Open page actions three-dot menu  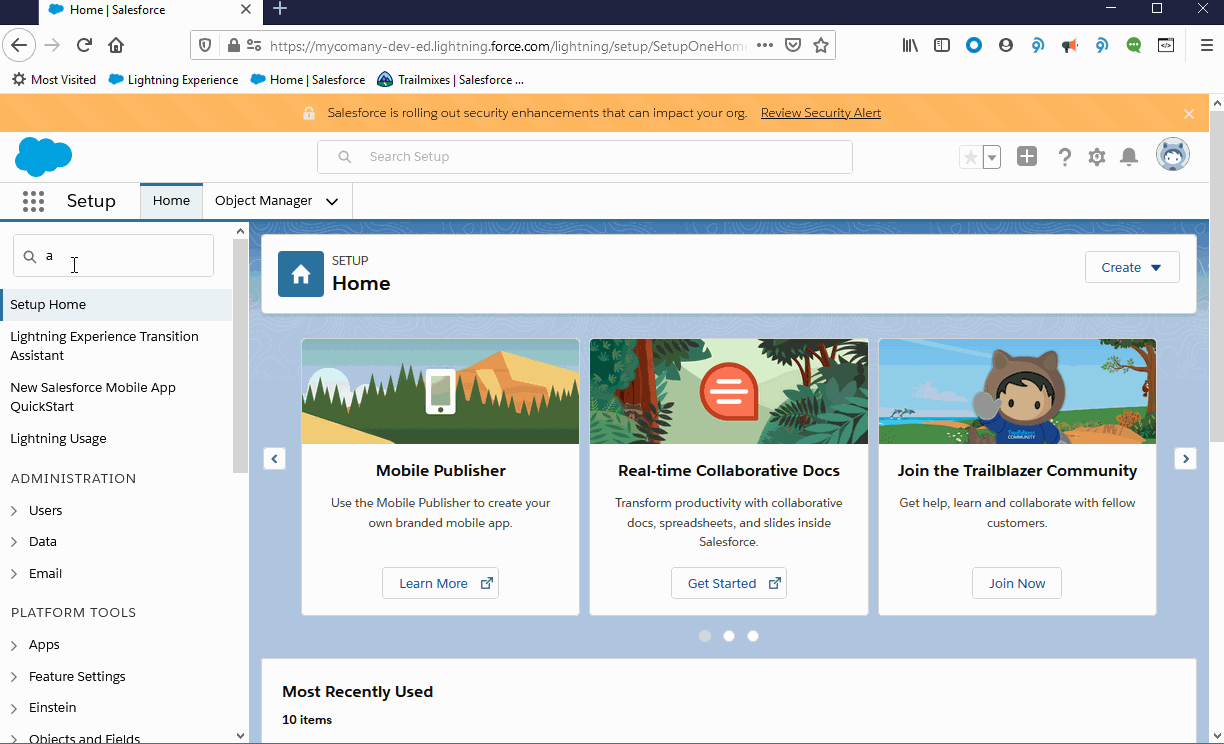pyautogui.click(x=765, y=45)
